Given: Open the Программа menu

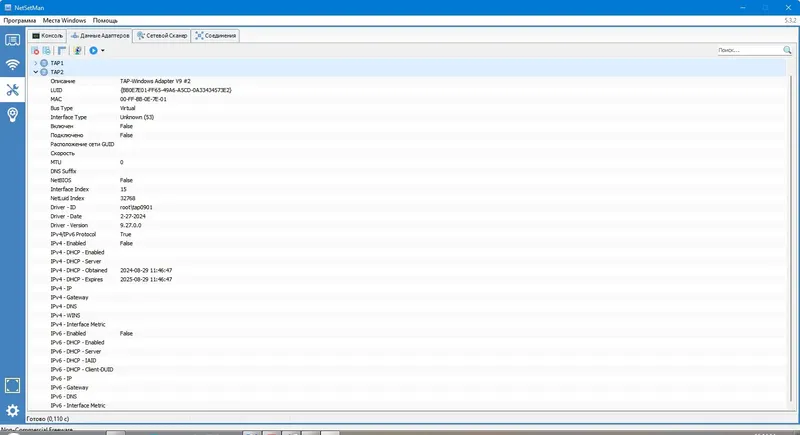Looking at the screenshot, I should (19, 21).
